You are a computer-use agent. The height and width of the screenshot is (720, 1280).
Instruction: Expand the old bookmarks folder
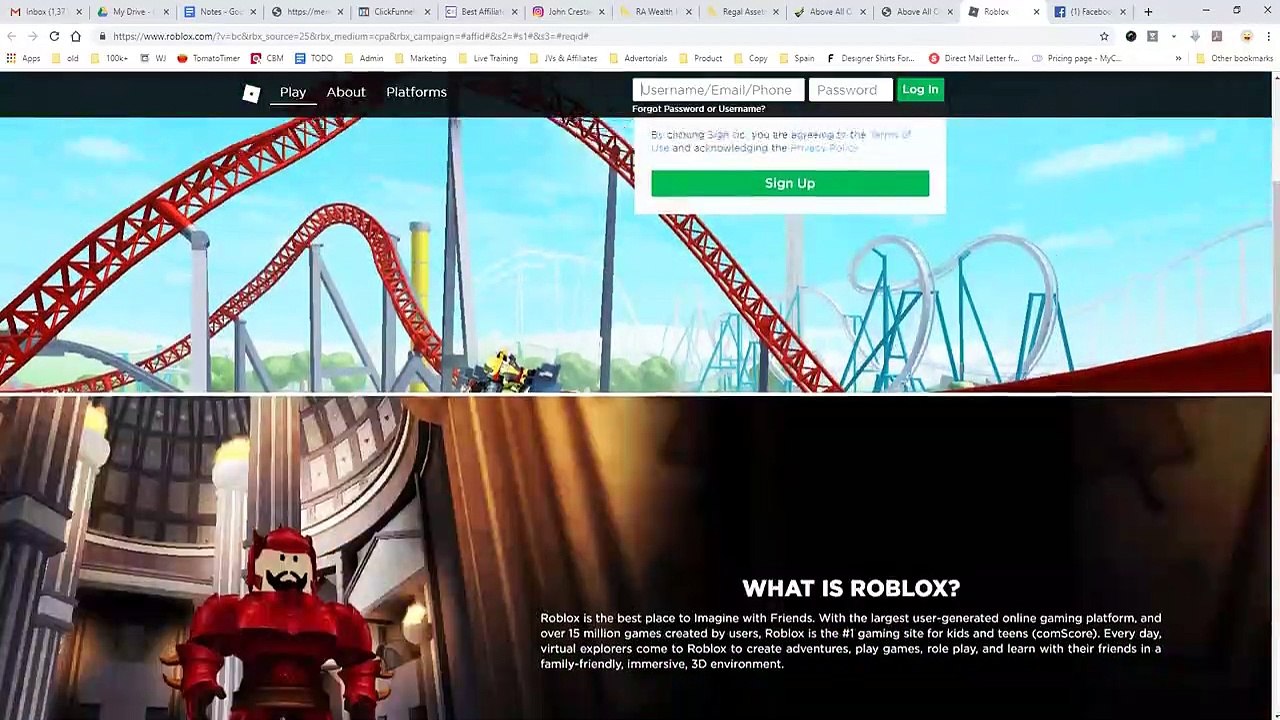click(65, 58)
